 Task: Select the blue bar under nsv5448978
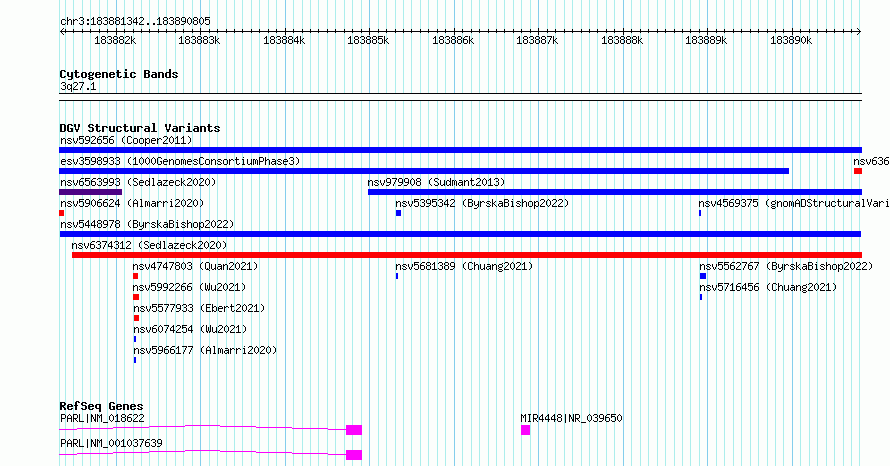(x=460, y=234)
